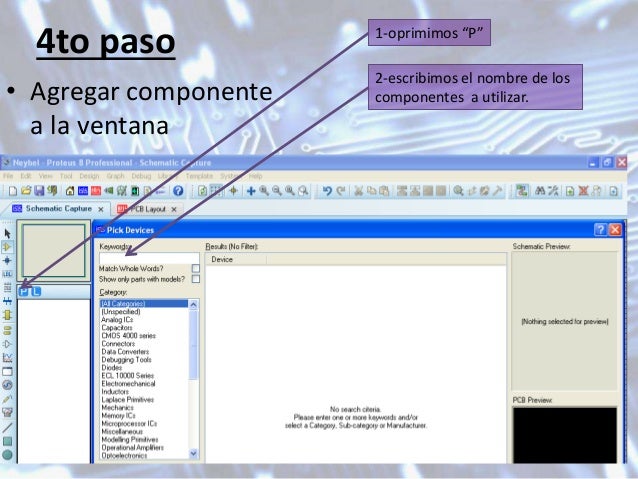638x479 pixels.
Task: Click the binoculars search toolbar icon
Action: (540, 191)
